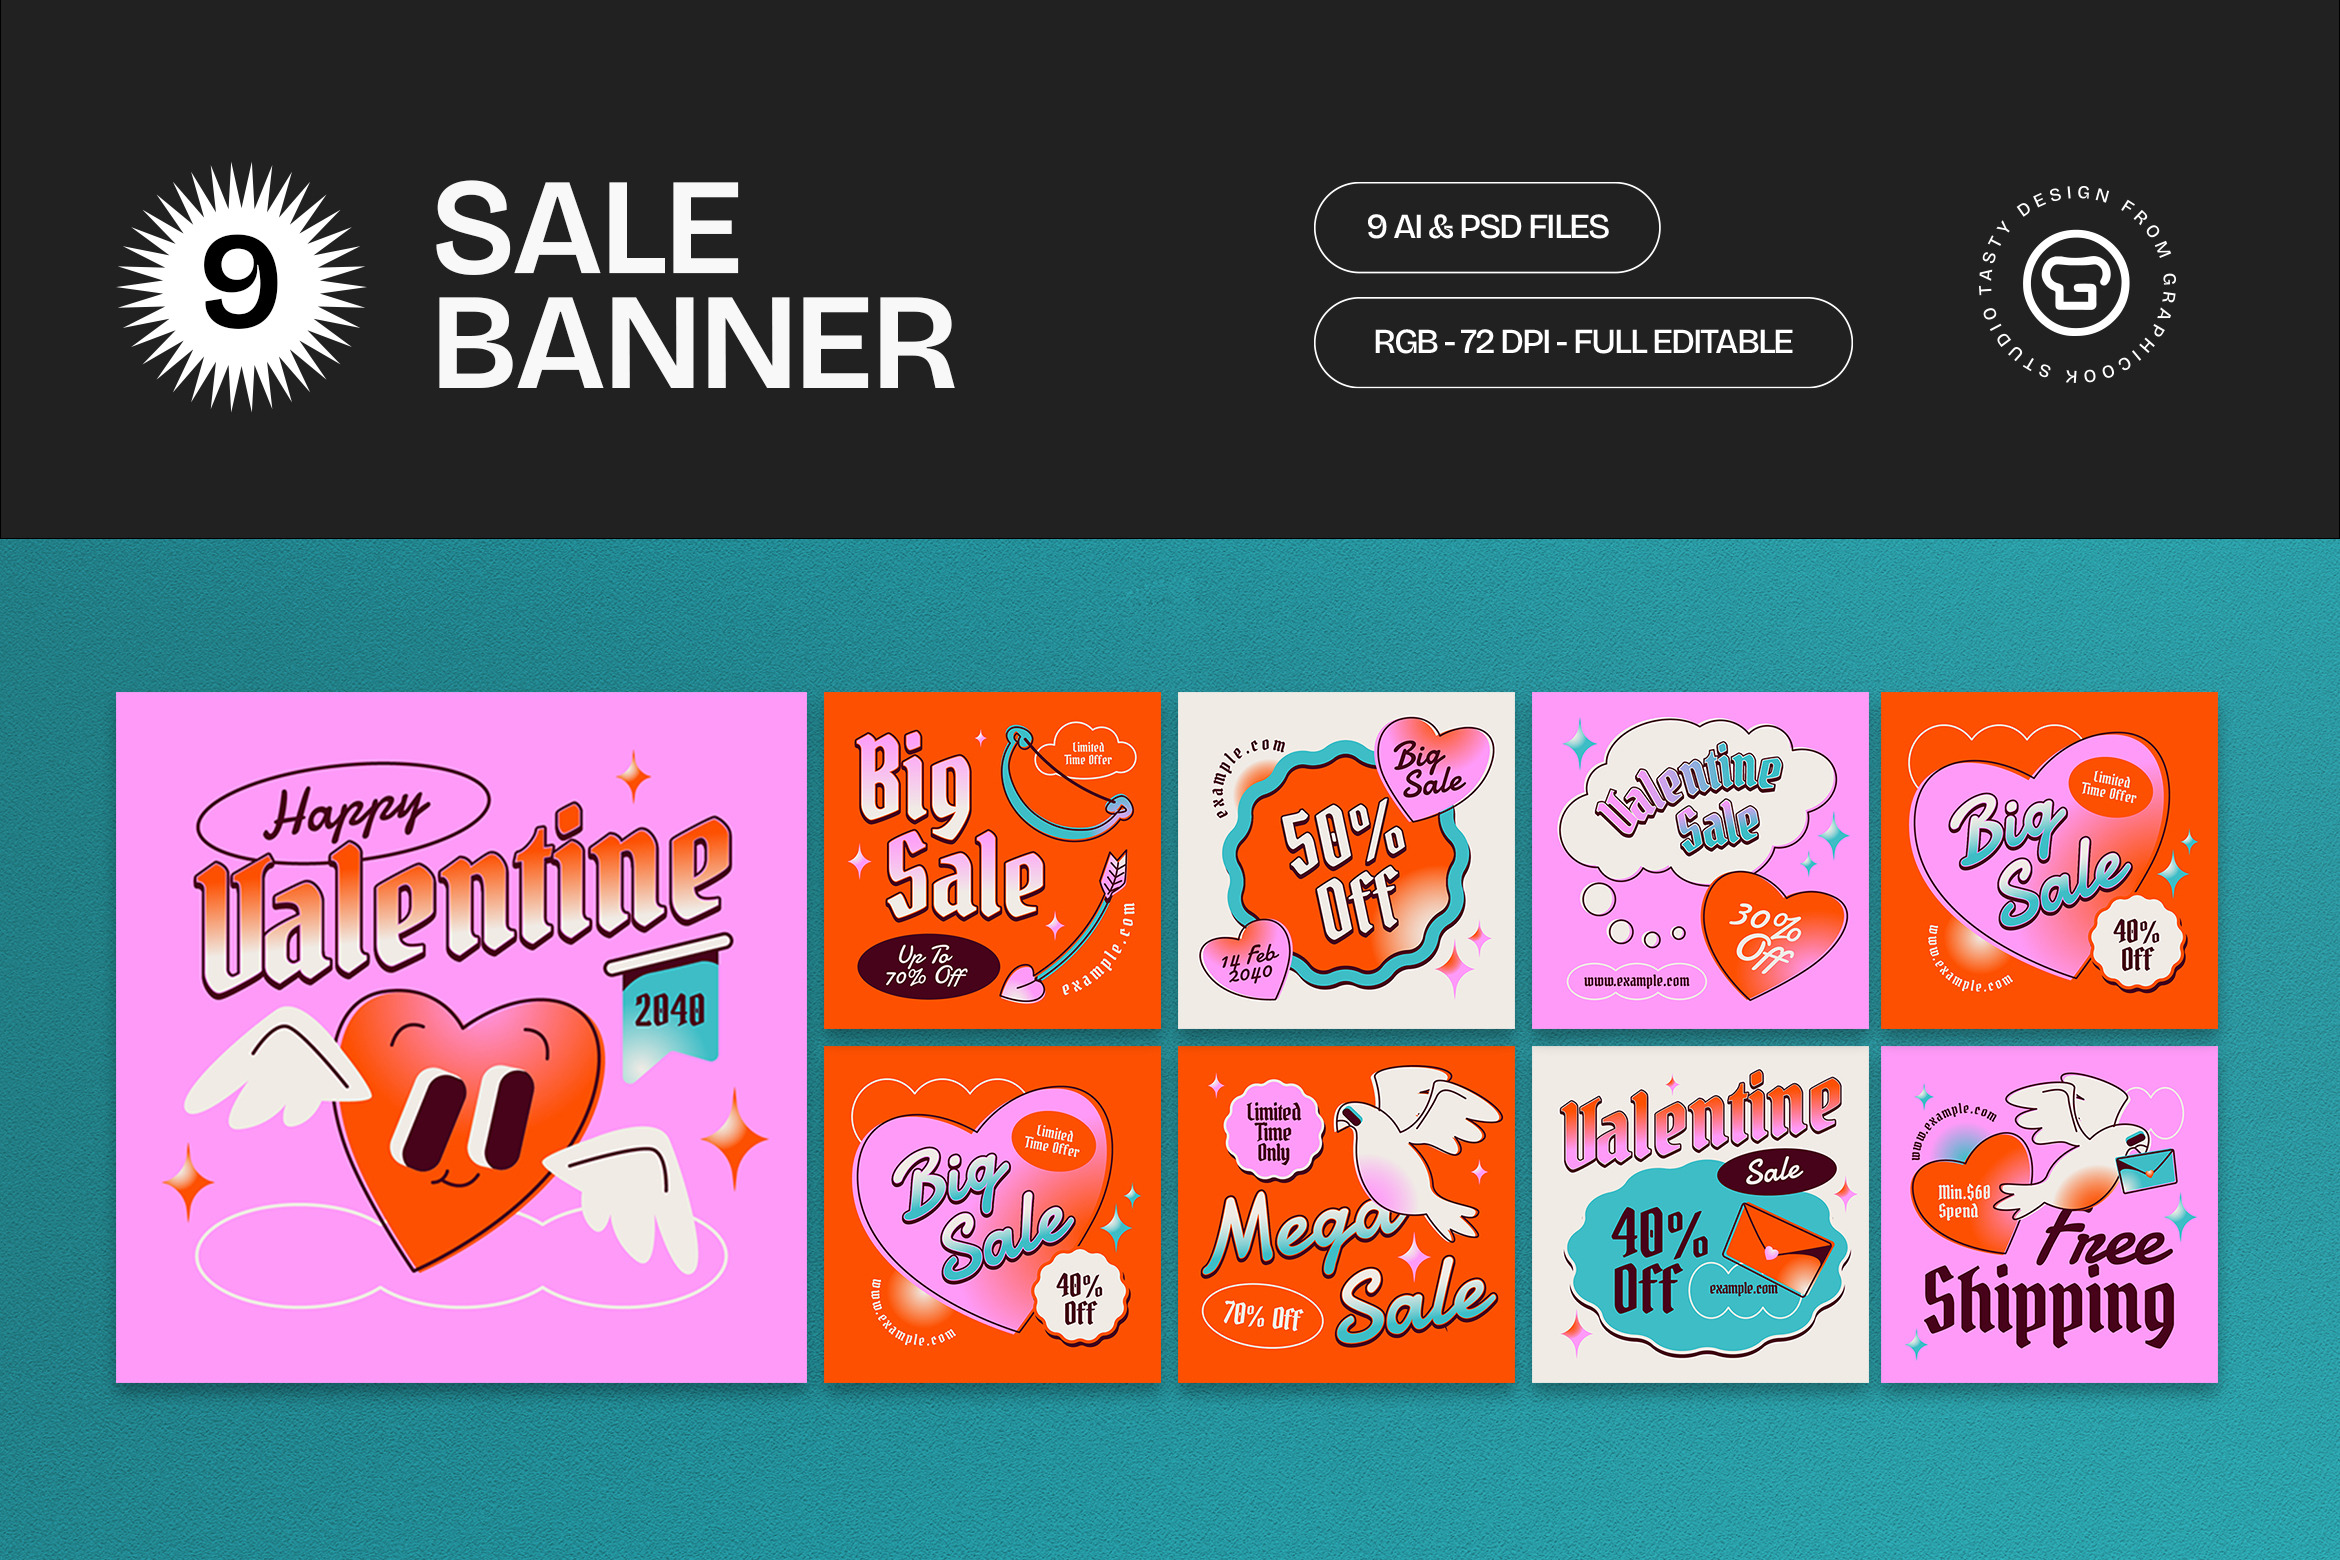
Task: Click the 'Limited Time Only' scalloped badge
Action: [x=1273, y=1131]
